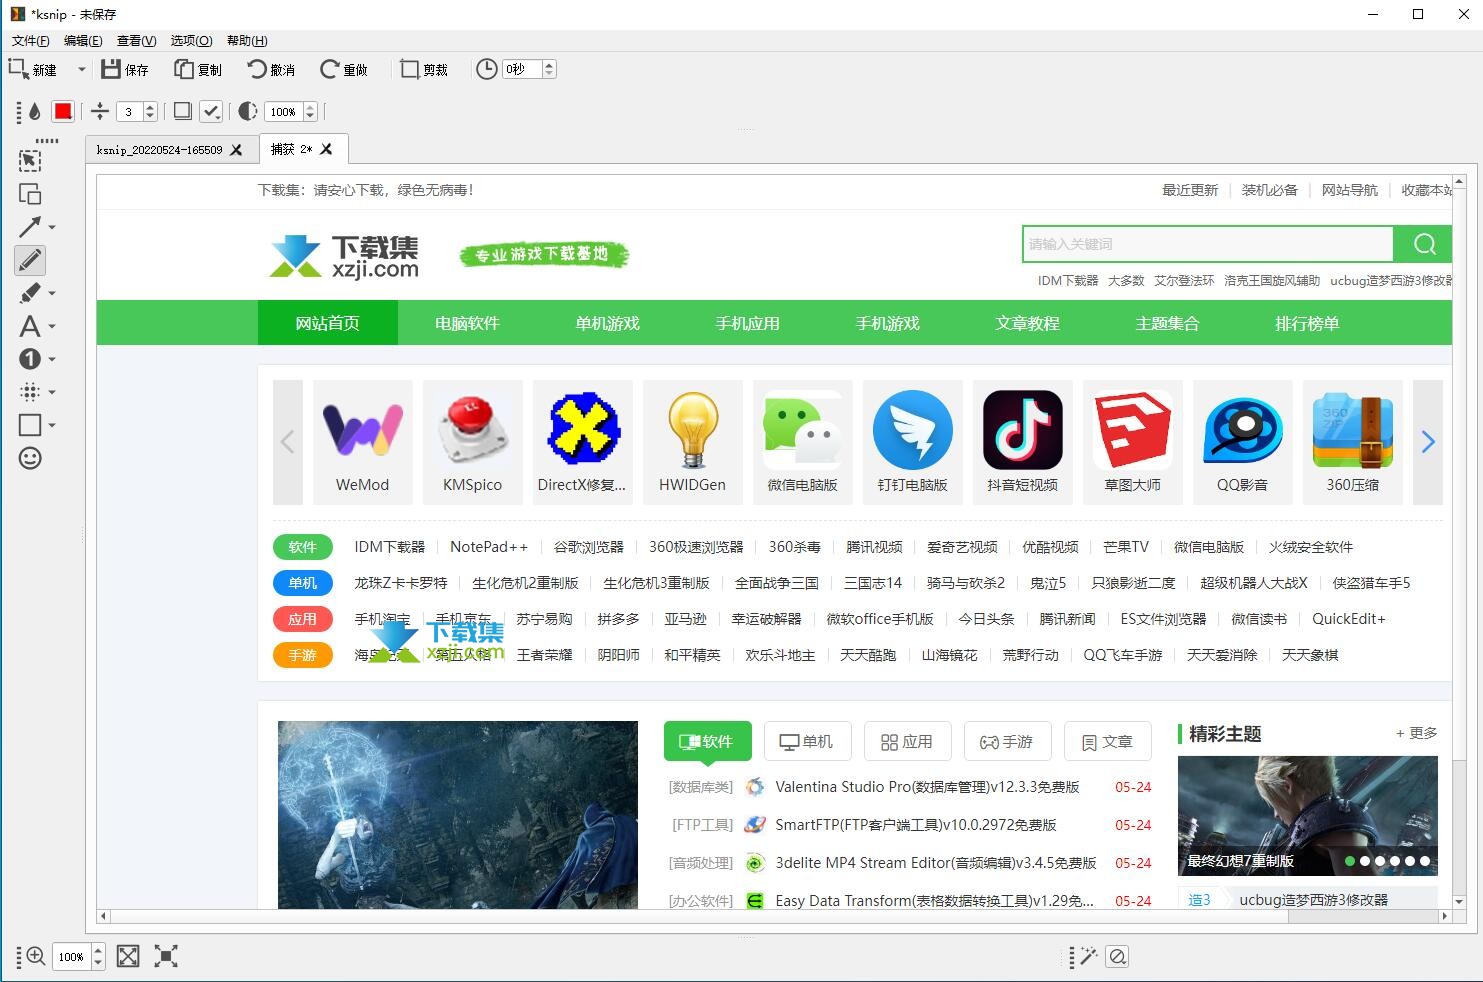Viewport: 1483px width, 982px height.
Task: Expand the Rectangle tool variants dropdown
Action: 52,425
